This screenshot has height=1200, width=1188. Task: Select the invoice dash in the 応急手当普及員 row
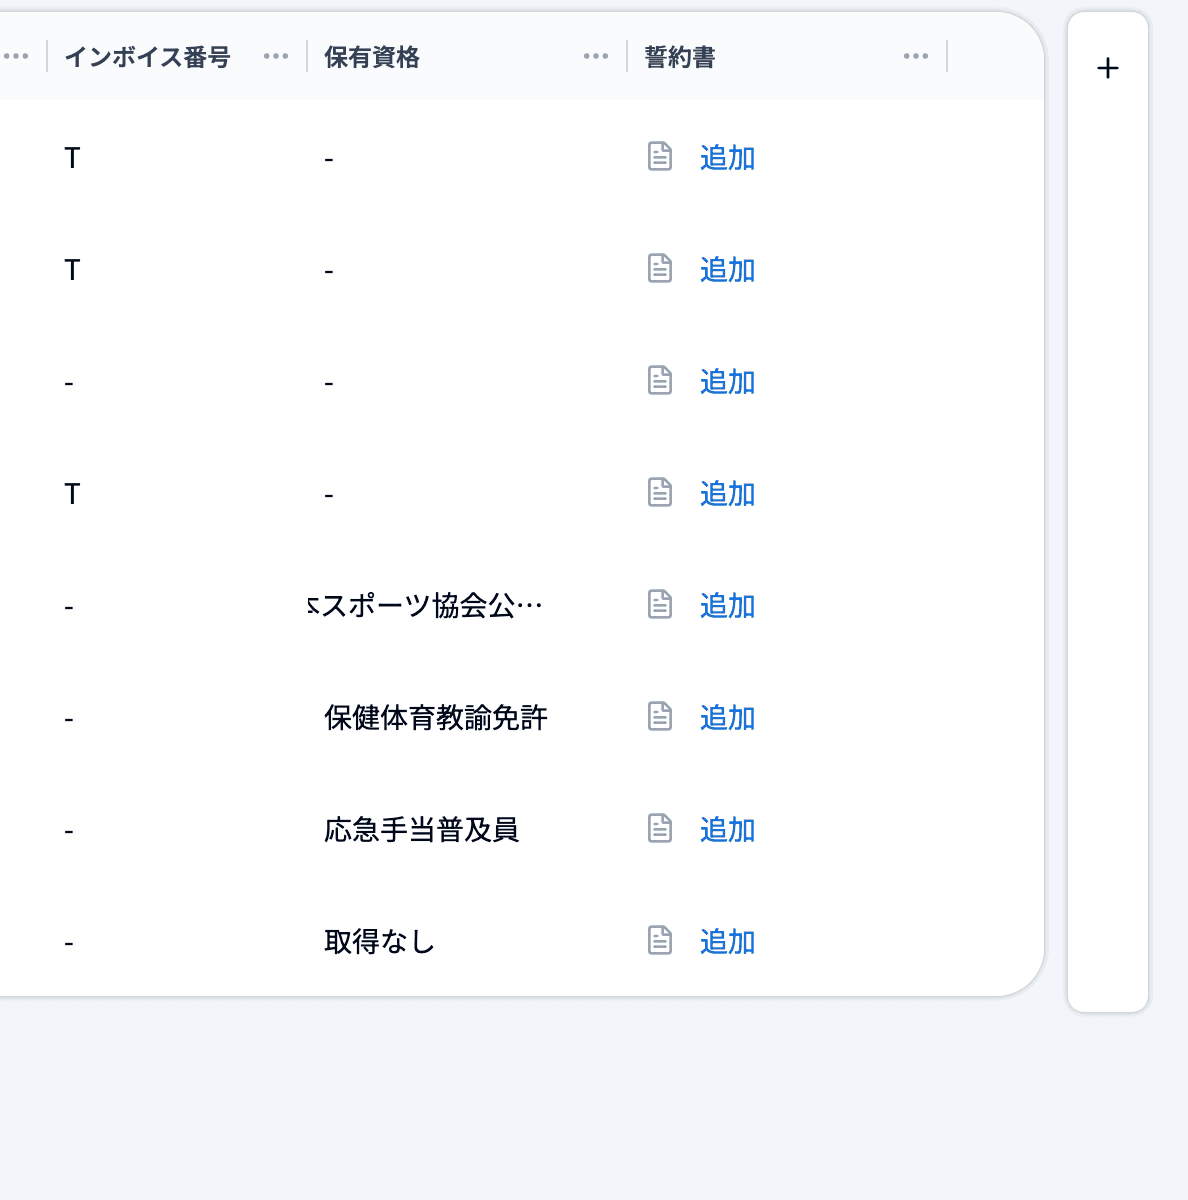click(69, 831)
